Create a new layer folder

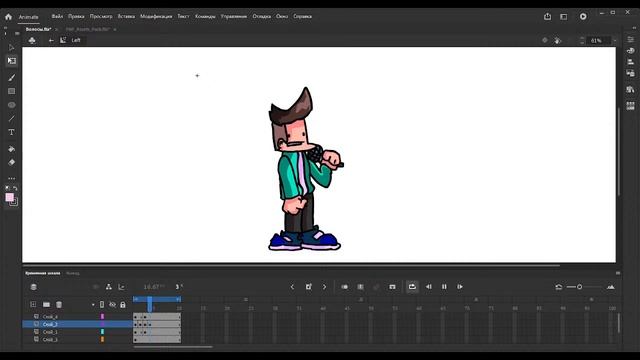(x=46, y=304)
